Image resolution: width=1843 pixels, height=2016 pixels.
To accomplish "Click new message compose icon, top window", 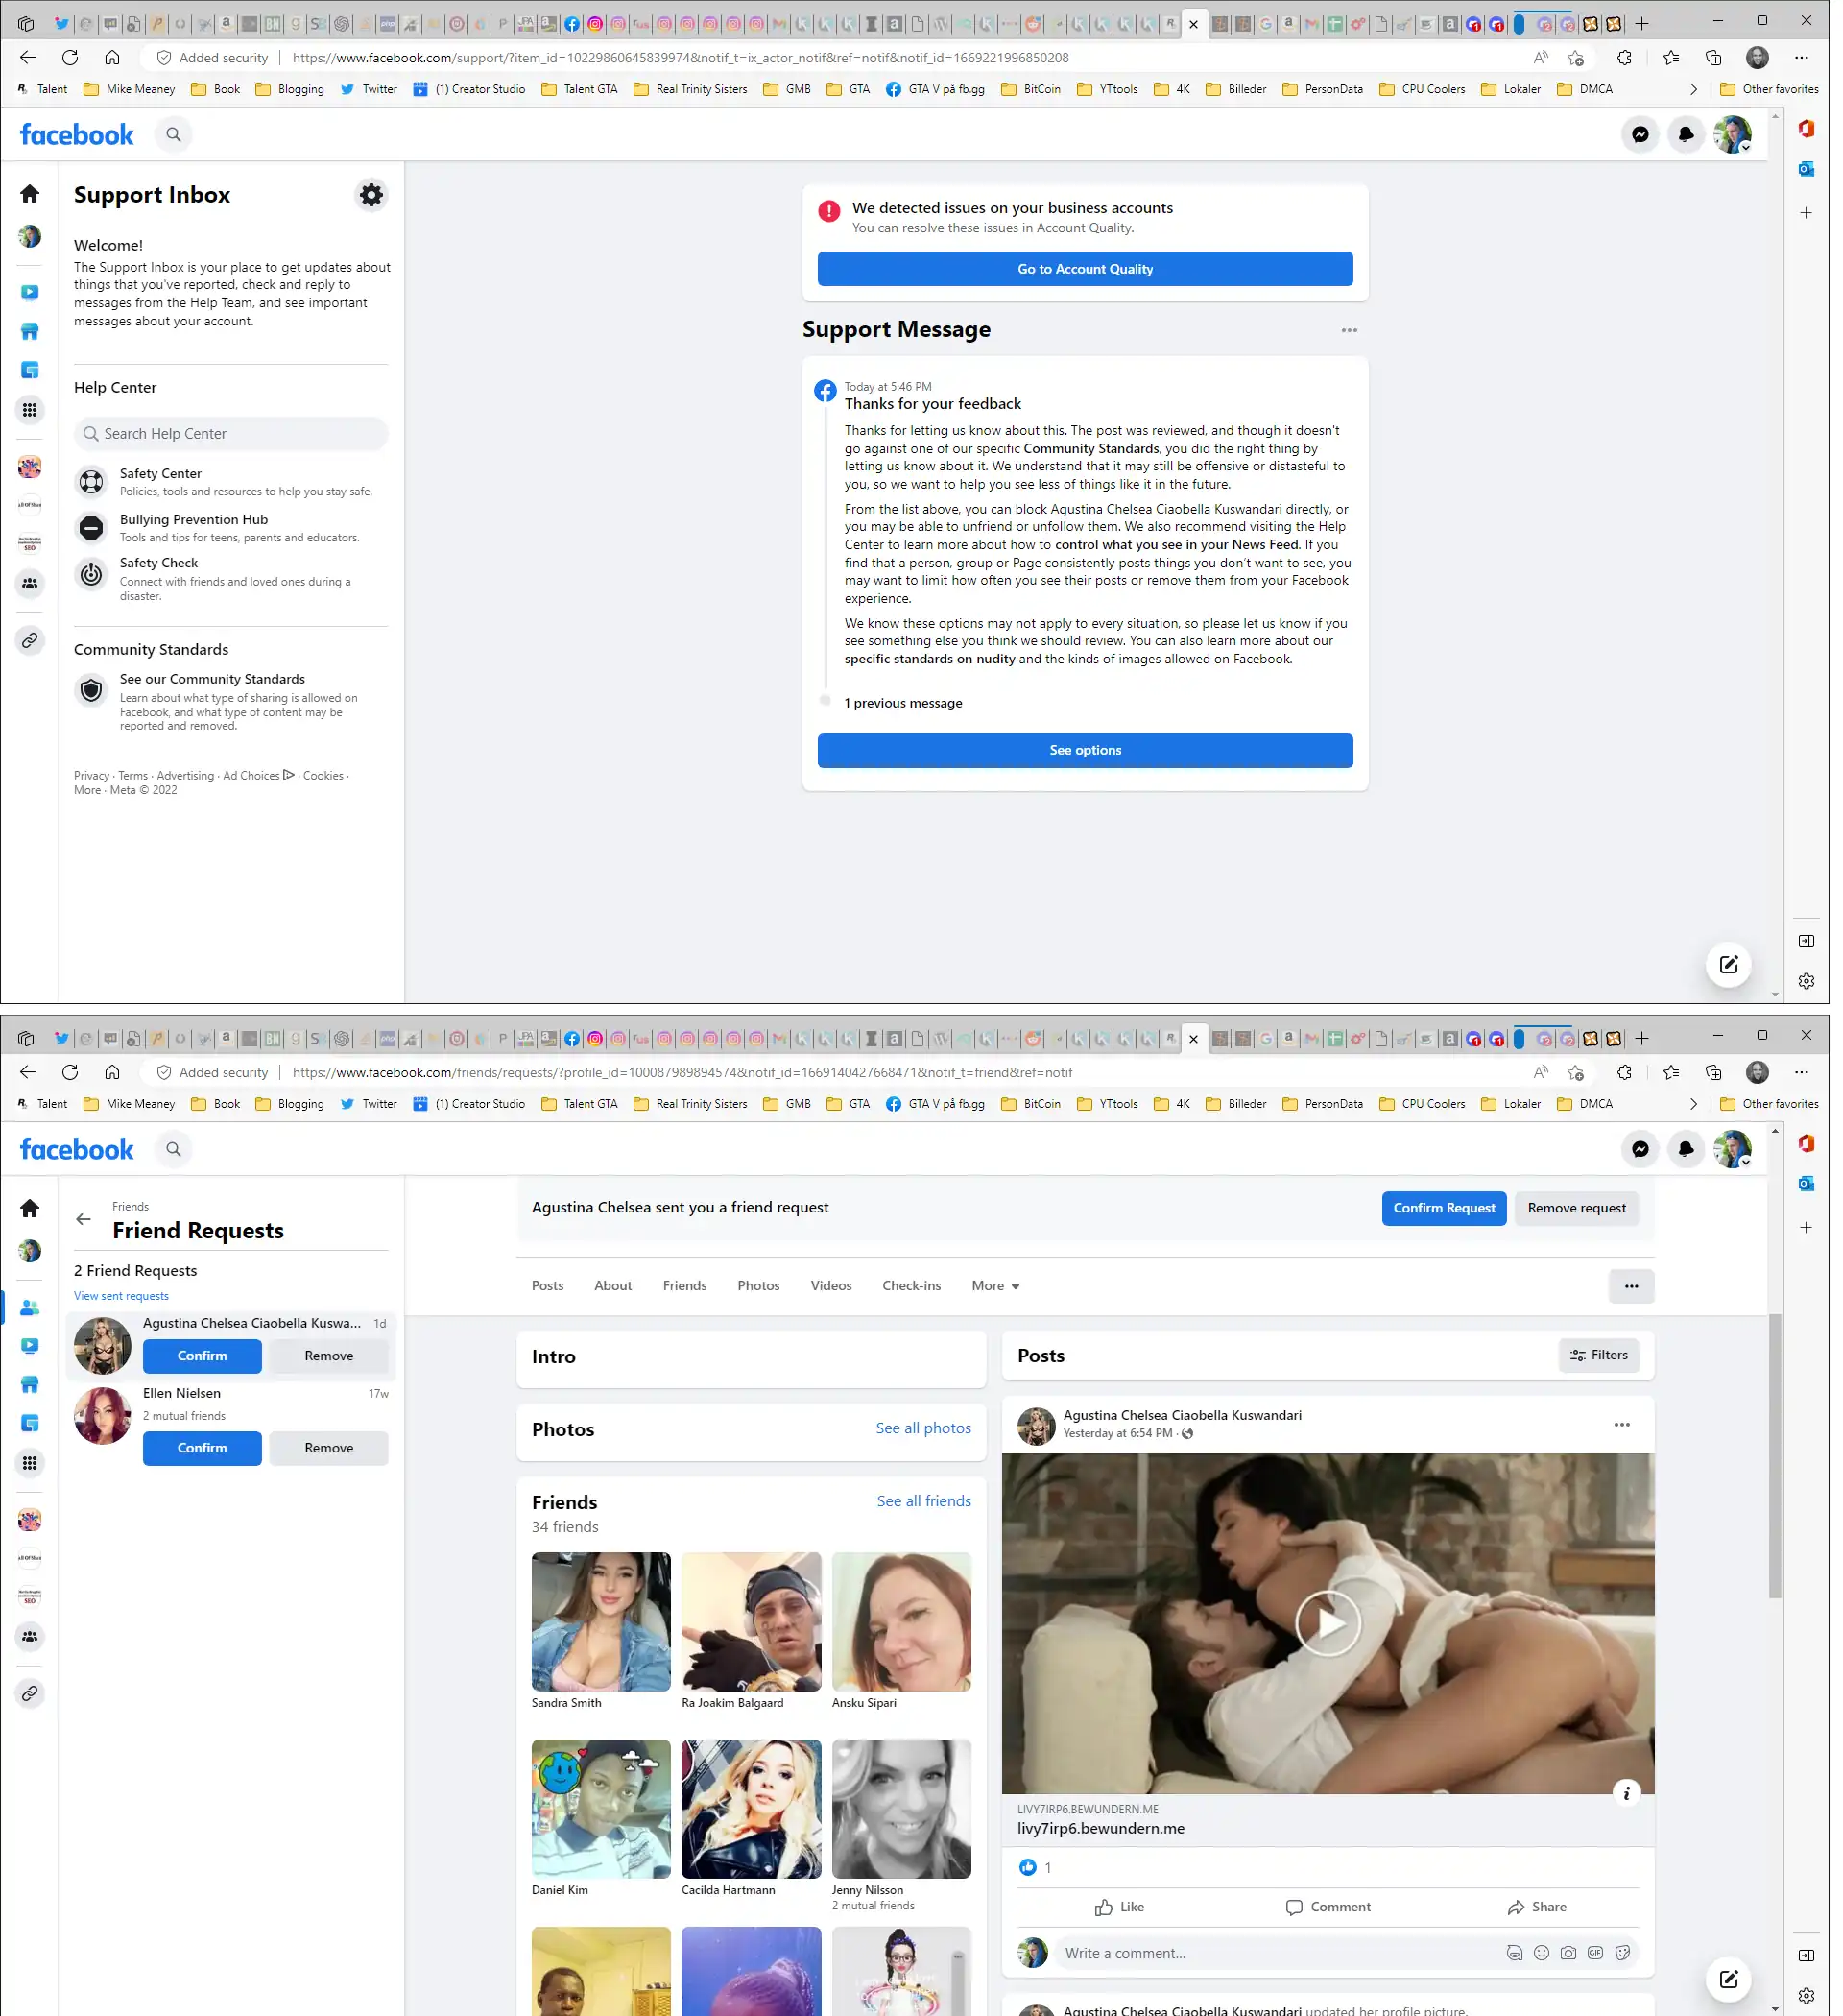I will 1728,965.
